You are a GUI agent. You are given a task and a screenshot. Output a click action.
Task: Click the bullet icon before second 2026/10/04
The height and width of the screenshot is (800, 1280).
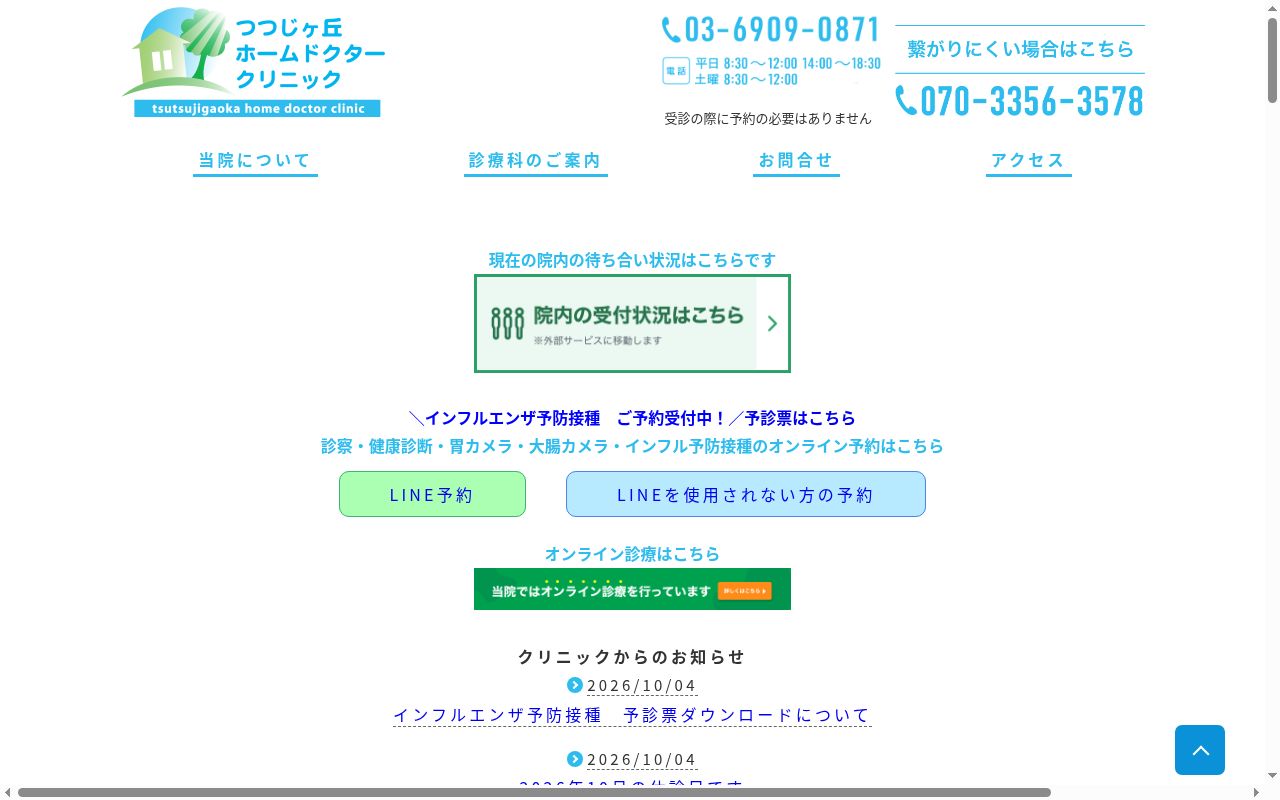tap(575, 759)
